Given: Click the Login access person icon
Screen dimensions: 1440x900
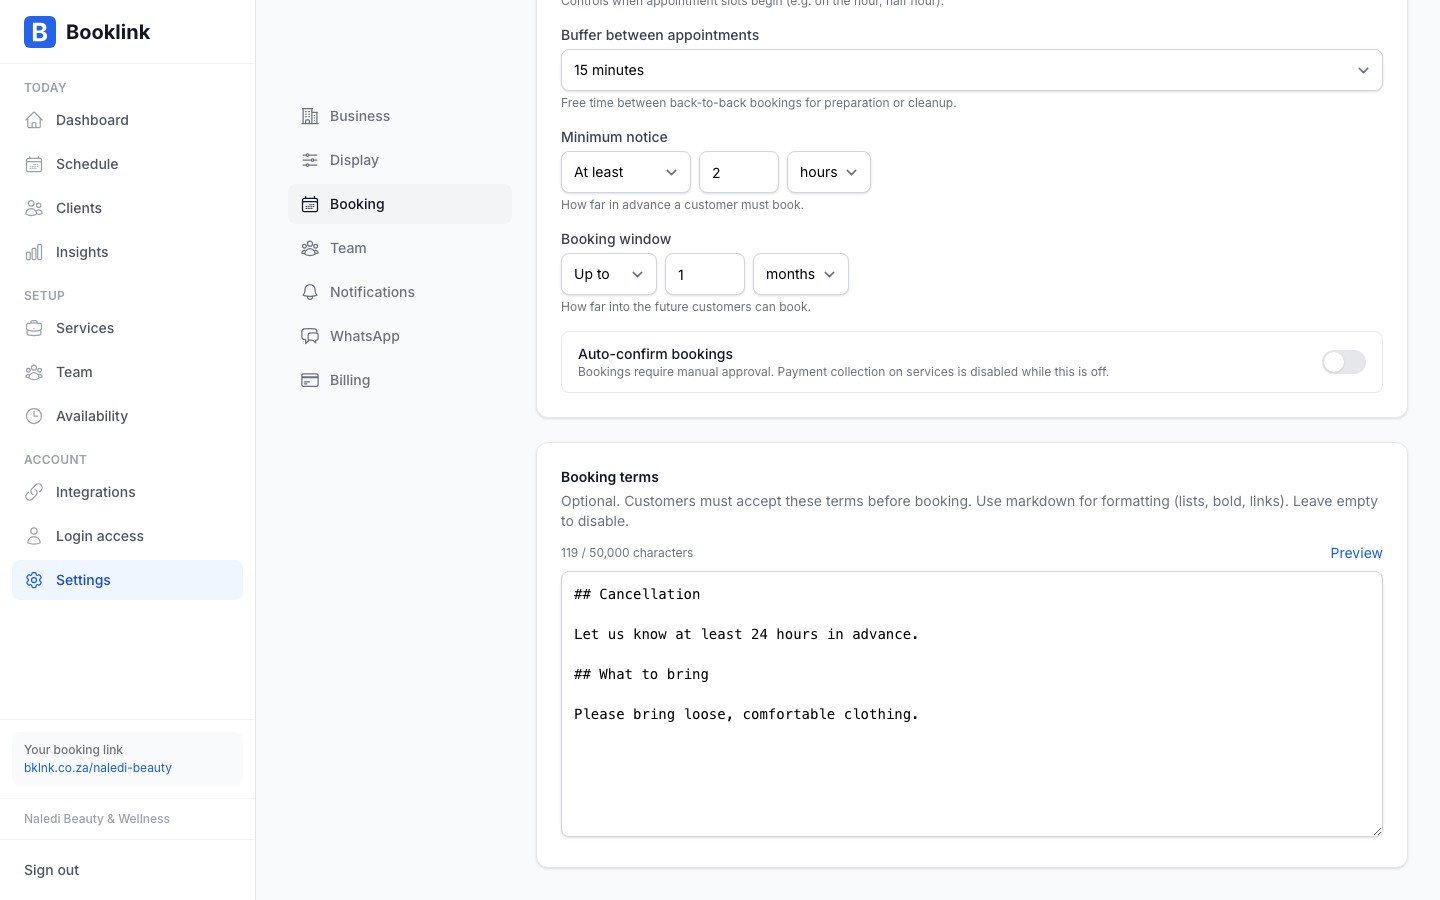Looking at the screenshot, I should pyautogui.click(x=34, y=536).
